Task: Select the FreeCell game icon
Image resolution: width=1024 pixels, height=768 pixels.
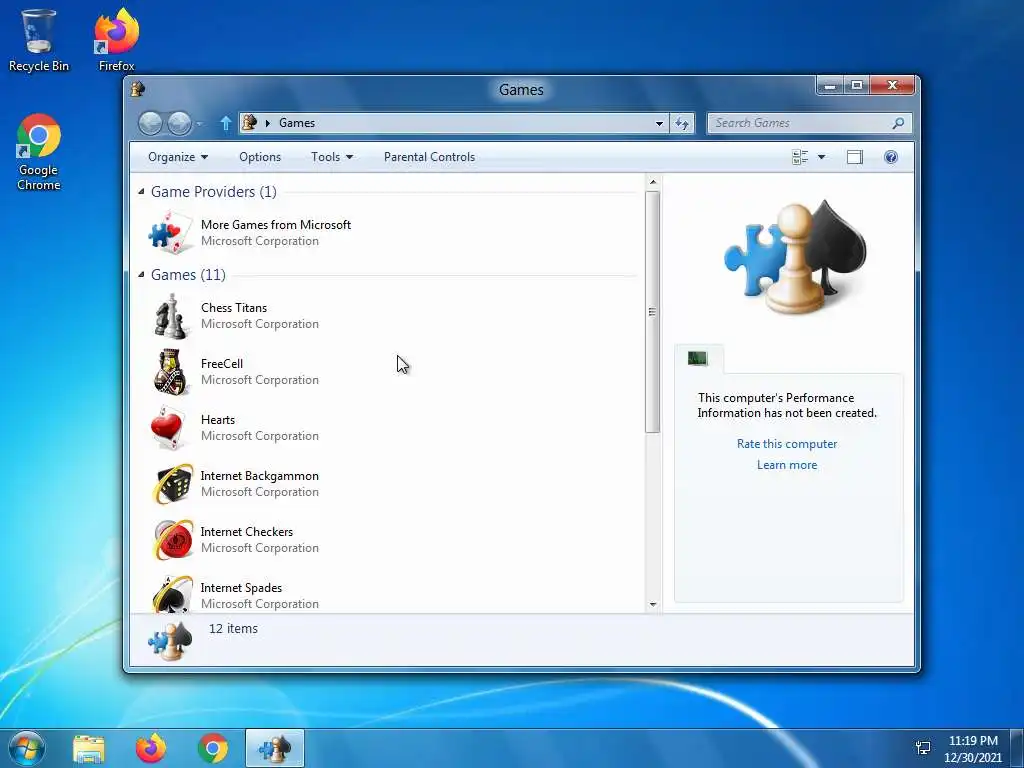Action: [170, 372]
